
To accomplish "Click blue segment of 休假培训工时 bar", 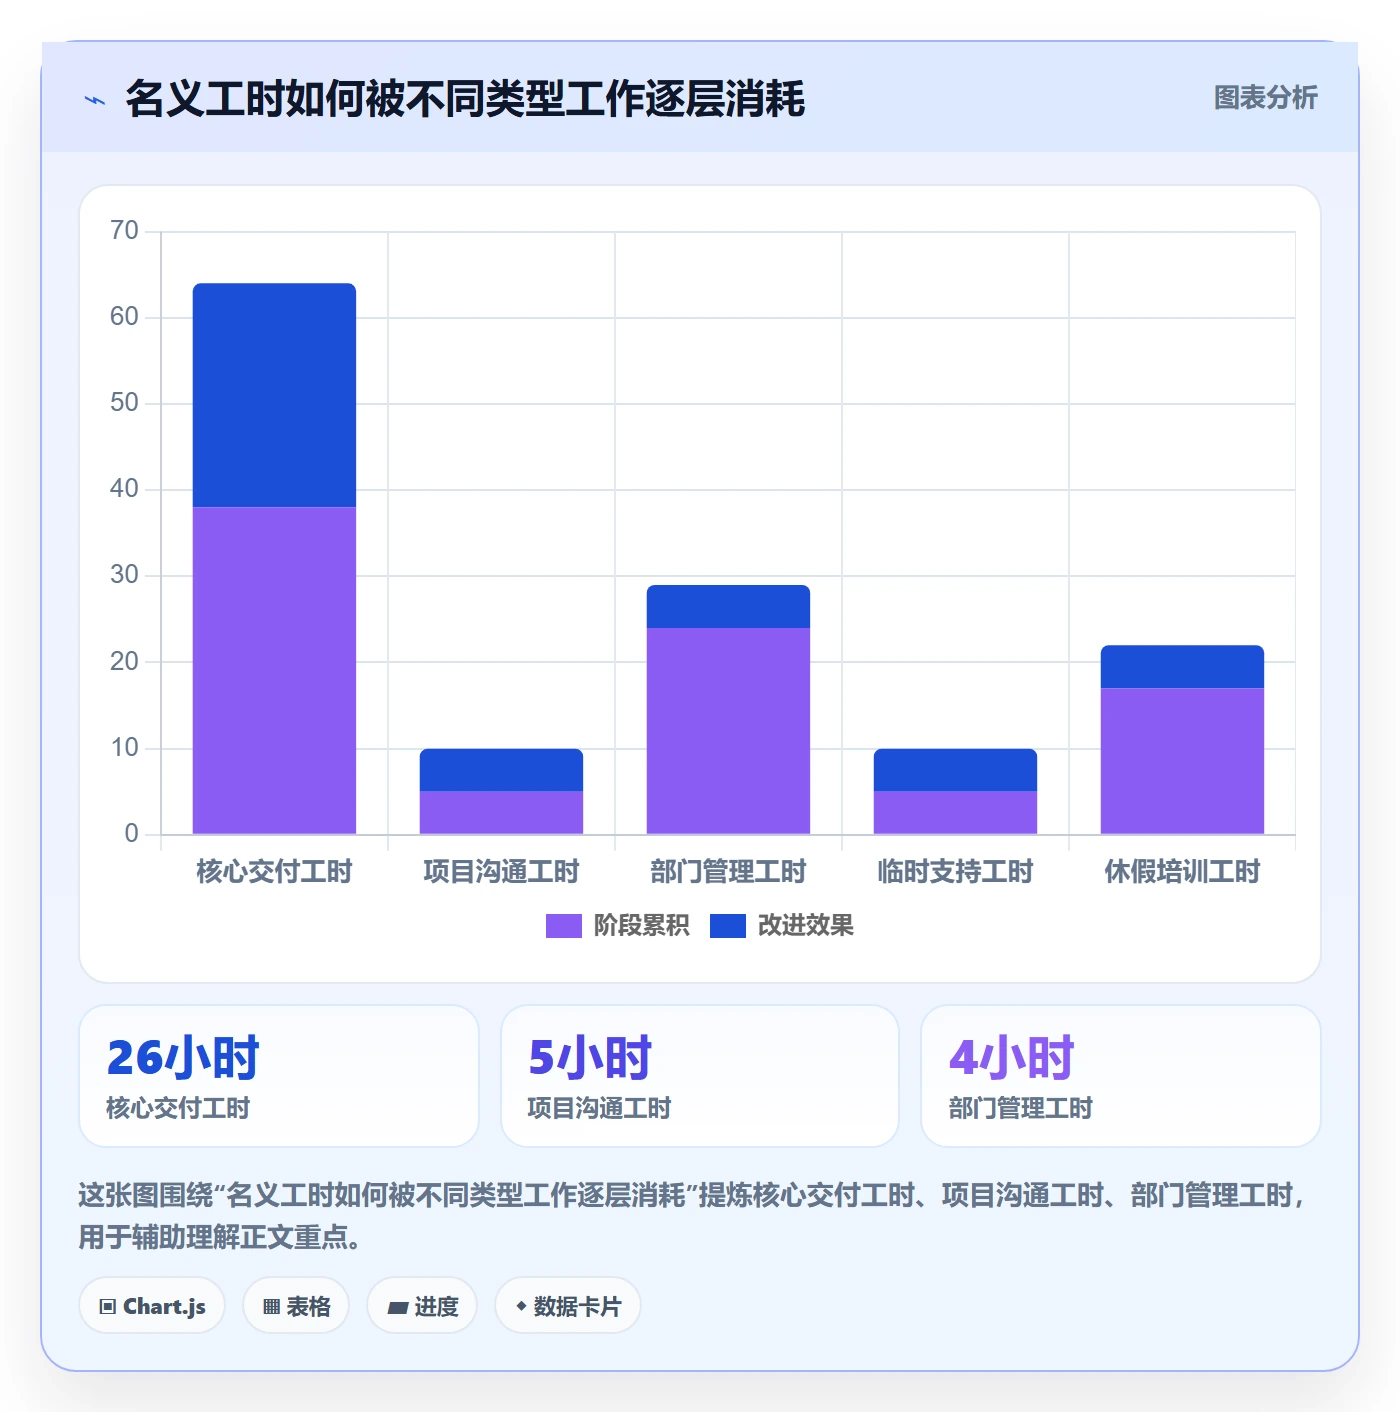I will (x=1182, y=667).
